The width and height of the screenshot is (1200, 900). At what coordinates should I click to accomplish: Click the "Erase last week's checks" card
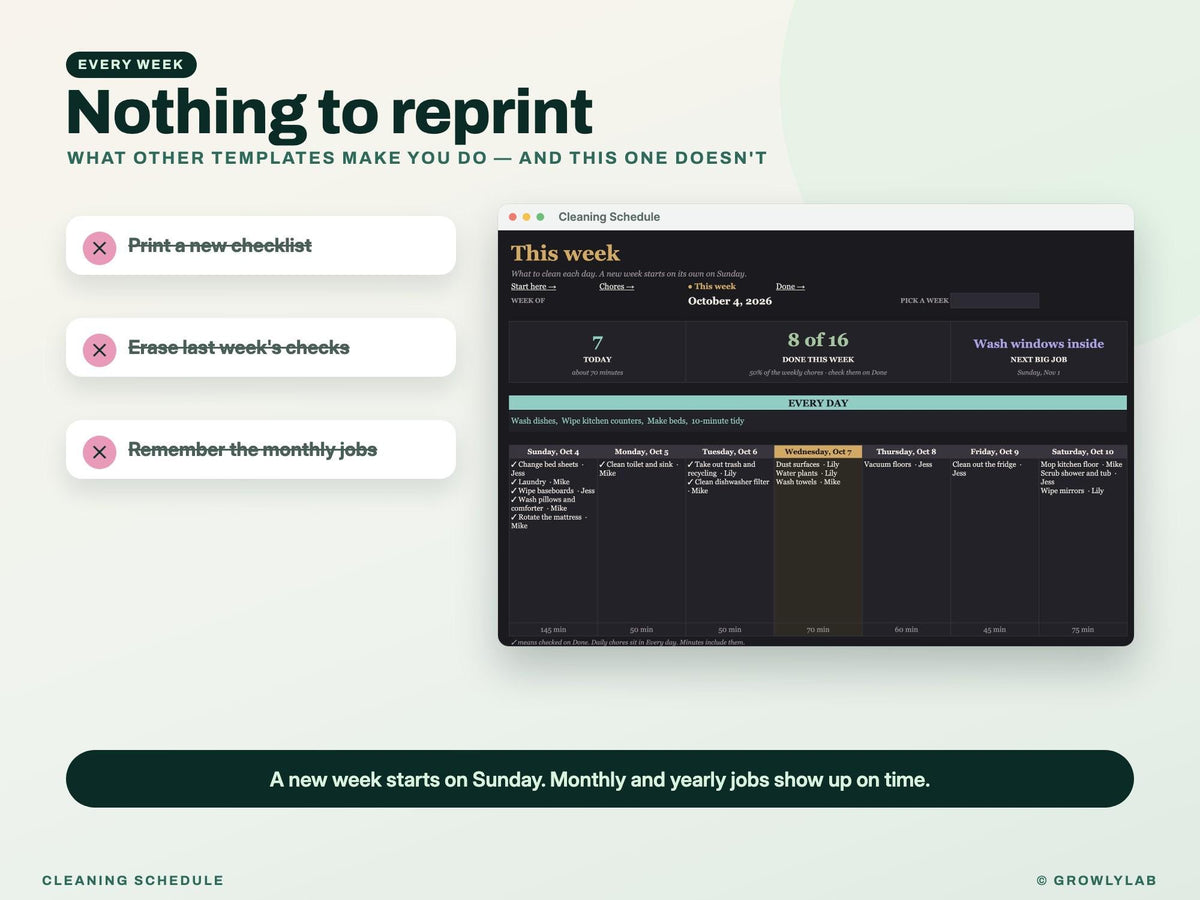tap(261, 348)
